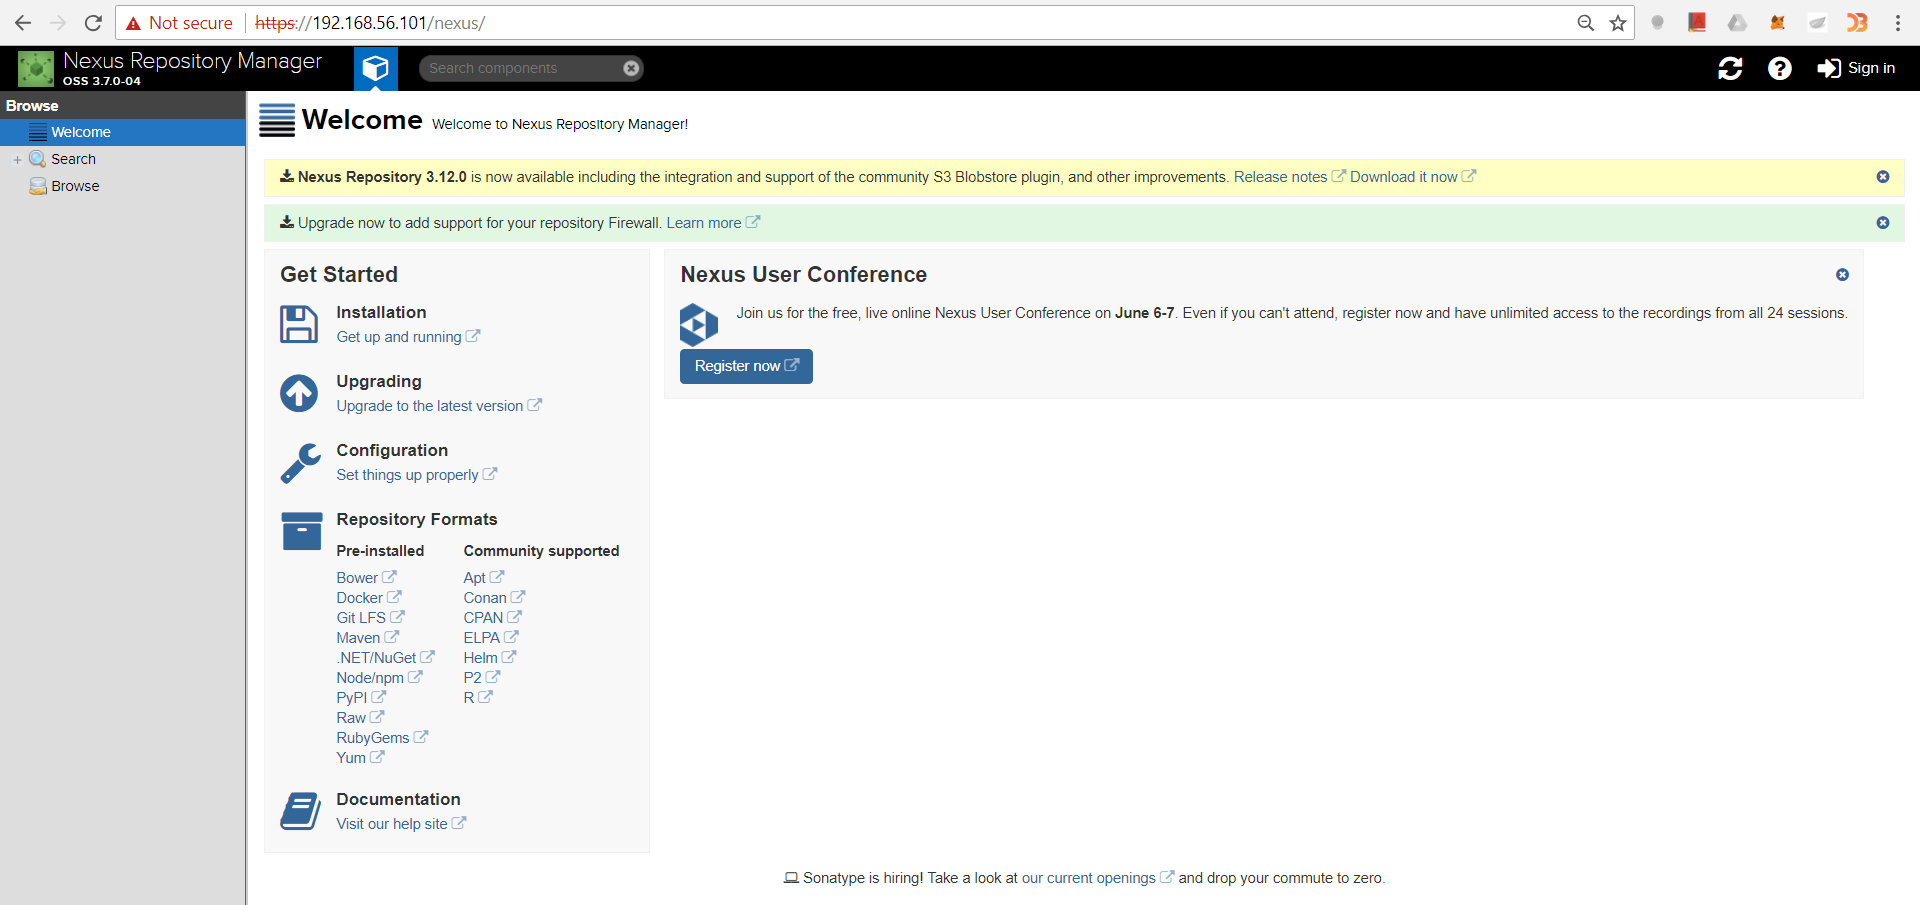Viewport: 1920px width, 905px height.
Task: Open Browse in the sidebar
Action: [x=75, y=186]
